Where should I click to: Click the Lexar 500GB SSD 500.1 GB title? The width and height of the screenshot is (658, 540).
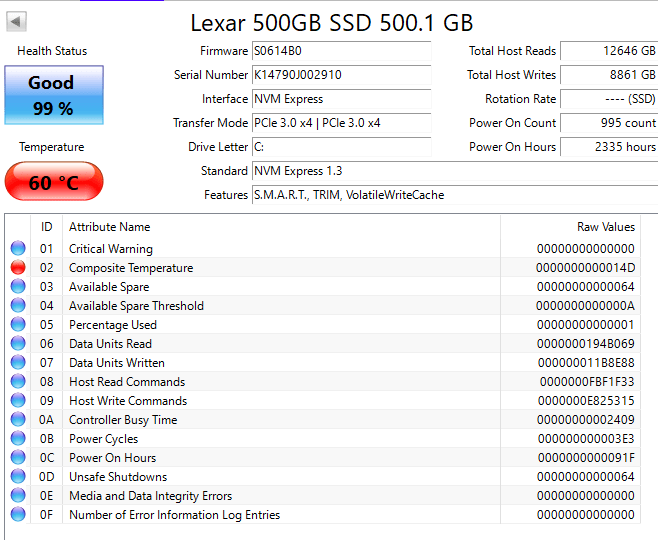[332, 23]
